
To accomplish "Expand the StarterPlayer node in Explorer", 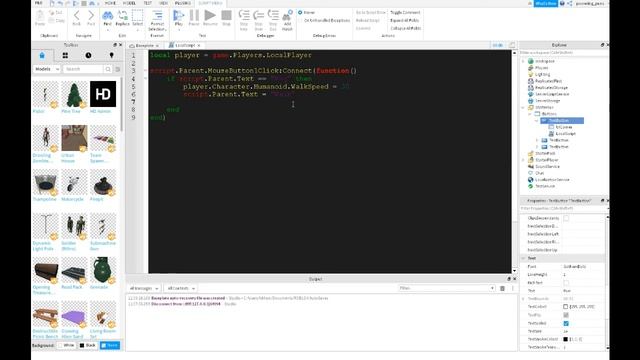I will click(x=523, y=160).
